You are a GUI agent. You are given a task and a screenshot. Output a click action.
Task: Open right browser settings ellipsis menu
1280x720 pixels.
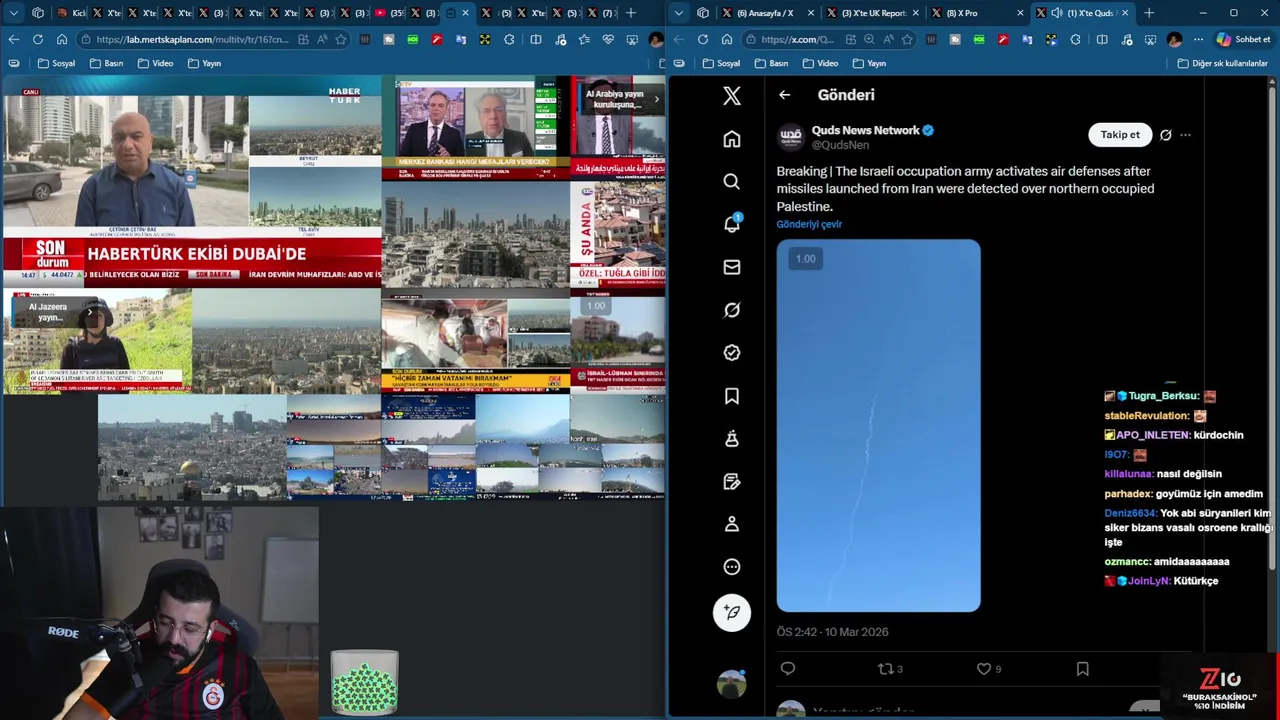[1198, 39]
